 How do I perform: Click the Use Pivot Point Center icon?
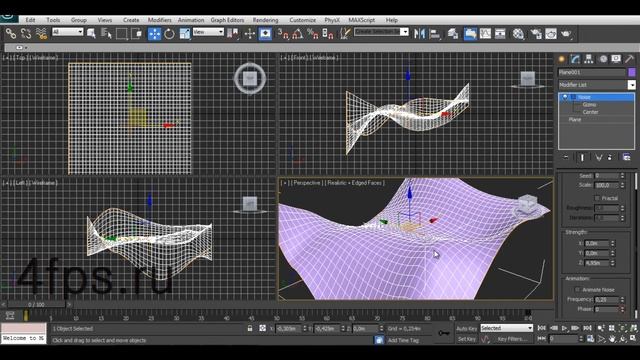pyautogui.click(x=233, y=33)
